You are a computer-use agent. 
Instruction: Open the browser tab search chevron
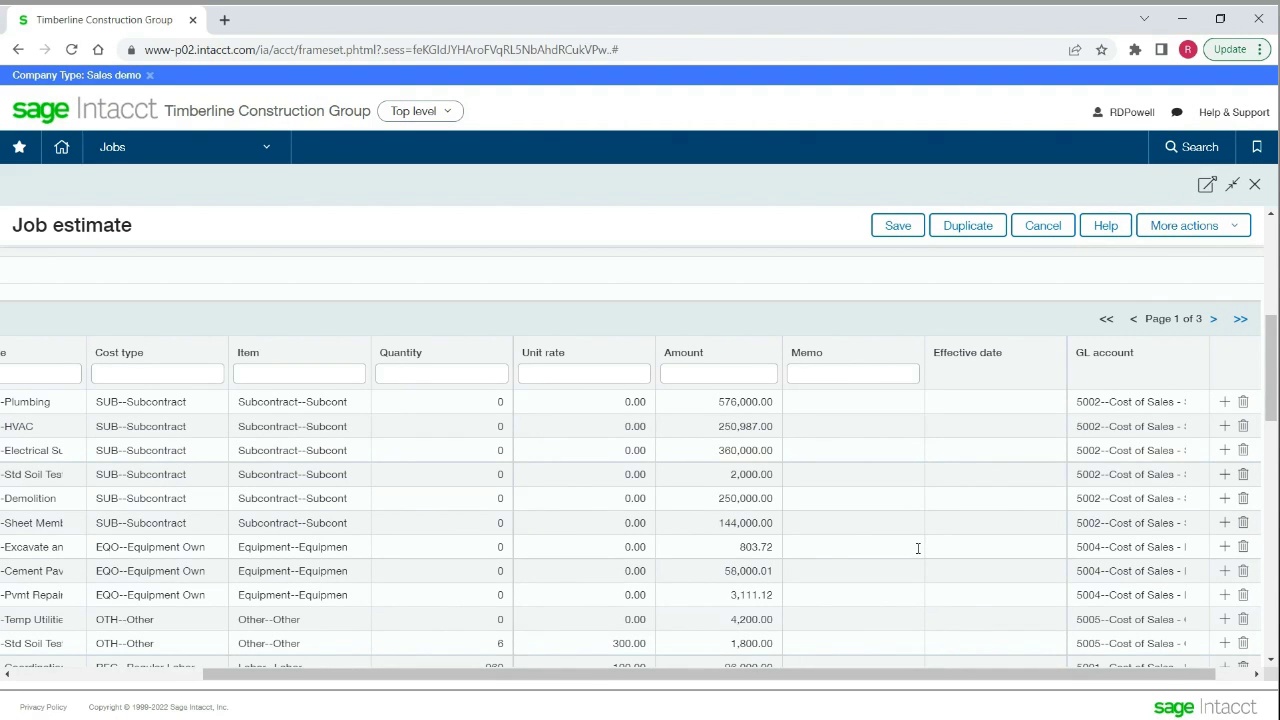click(1144, 19)
